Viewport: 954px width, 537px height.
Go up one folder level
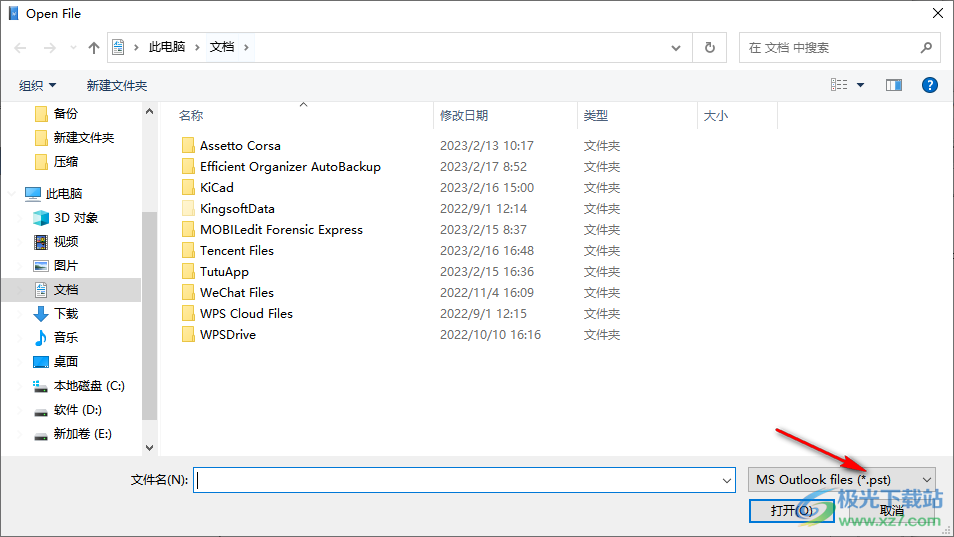coord(94,47)
